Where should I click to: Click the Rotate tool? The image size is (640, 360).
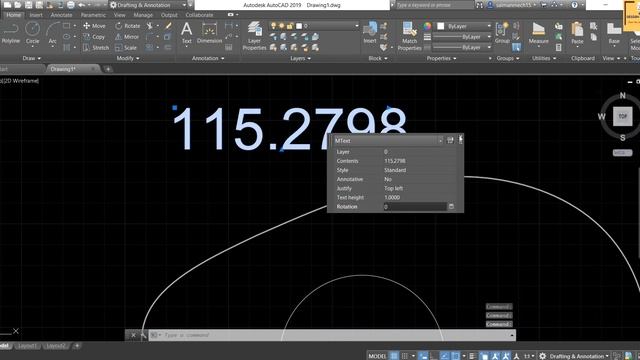(x=128, y=26)
